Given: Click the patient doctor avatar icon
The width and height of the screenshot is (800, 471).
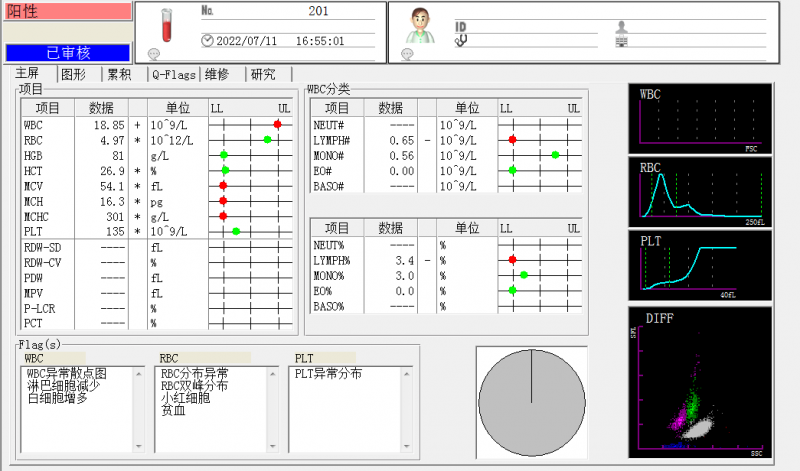Looking at the screenshot, I should pyautogui.click(x=422, y=26).
